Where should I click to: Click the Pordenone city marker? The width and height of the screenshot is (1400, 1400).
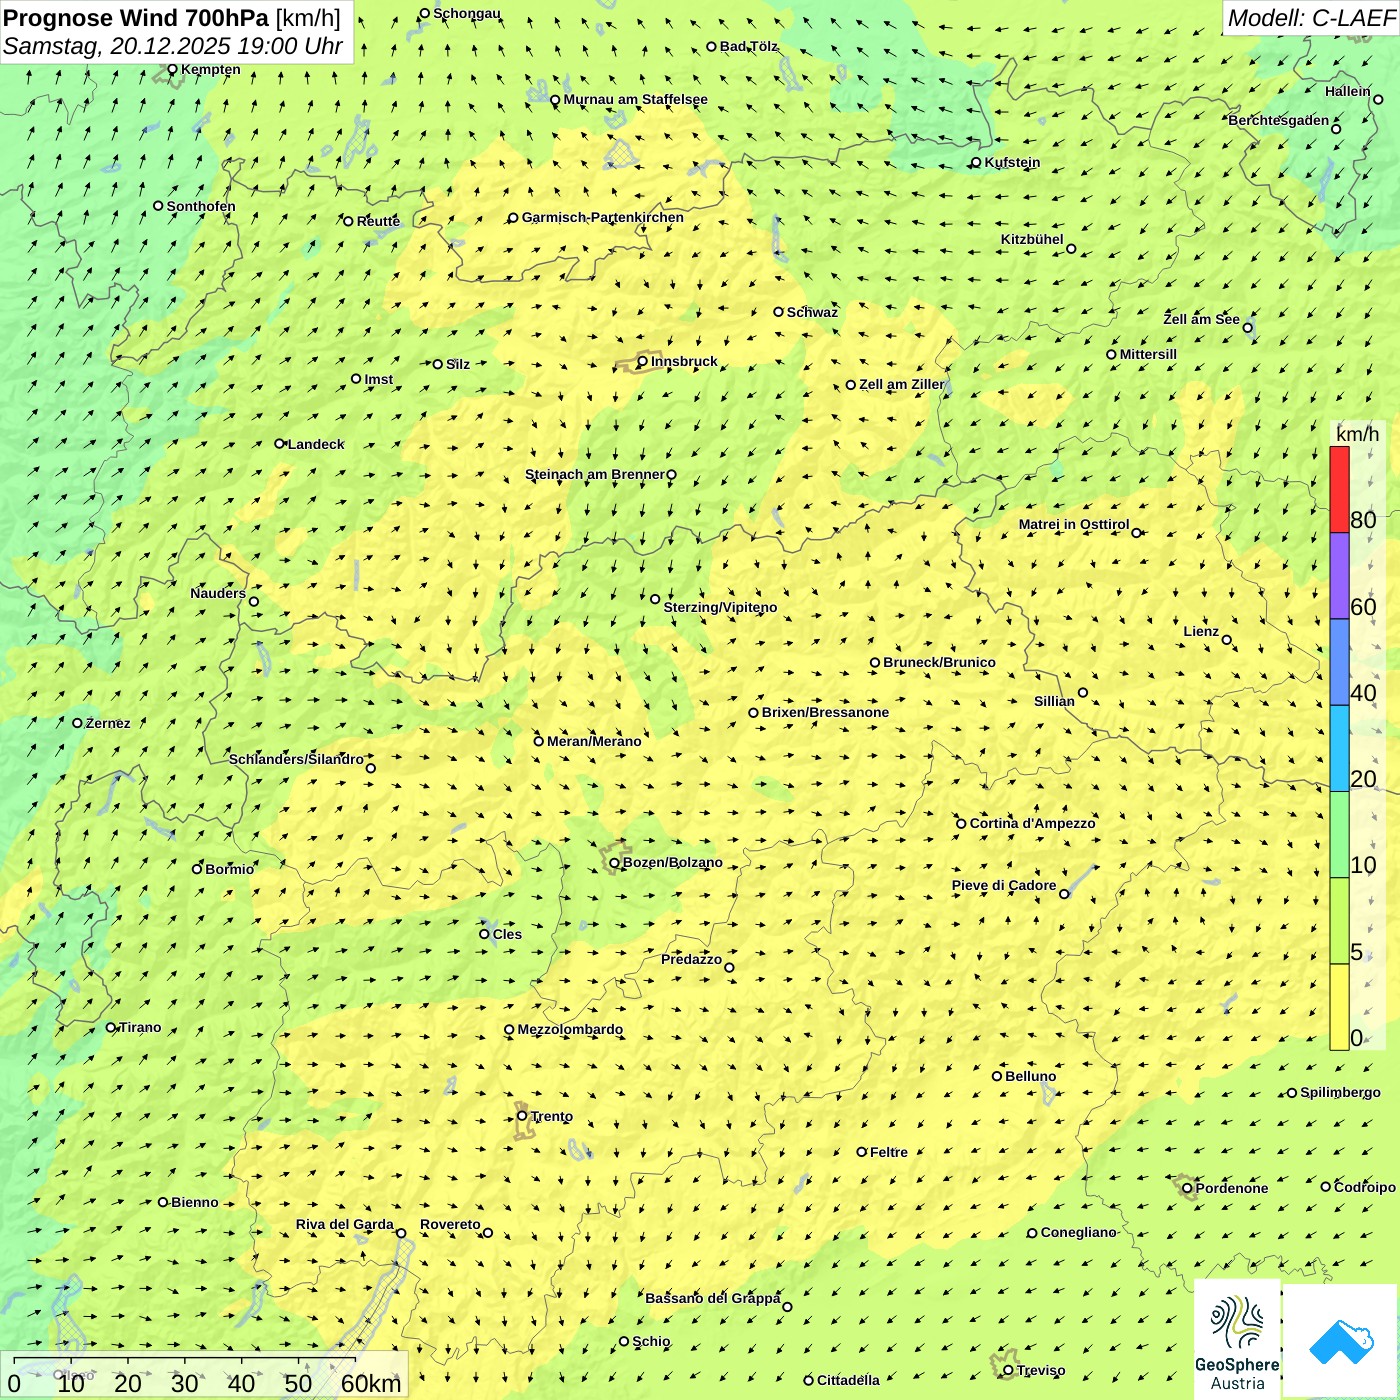(x=1187, y=1188)
